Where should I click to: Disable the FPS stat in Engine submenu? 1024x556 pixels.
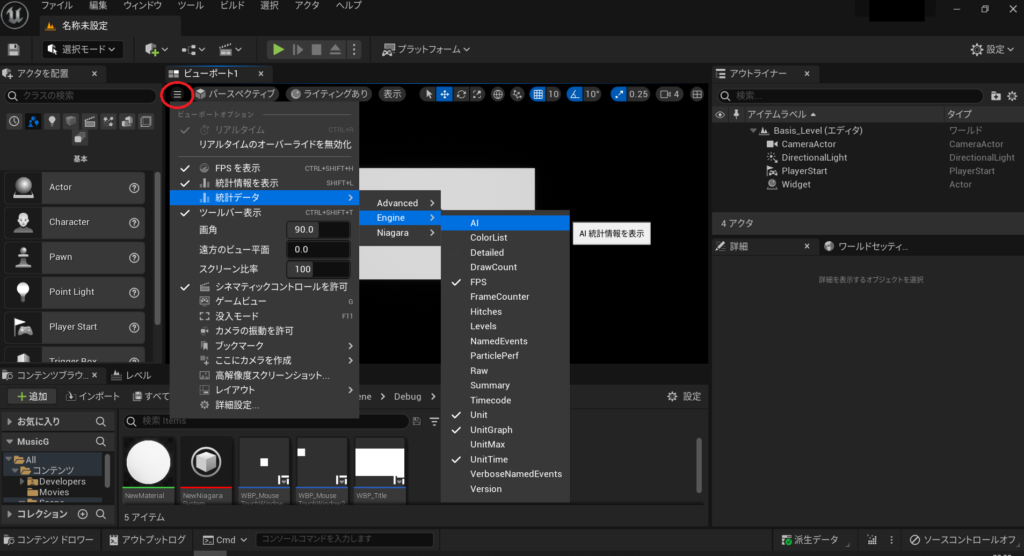[x=479, y=282]
